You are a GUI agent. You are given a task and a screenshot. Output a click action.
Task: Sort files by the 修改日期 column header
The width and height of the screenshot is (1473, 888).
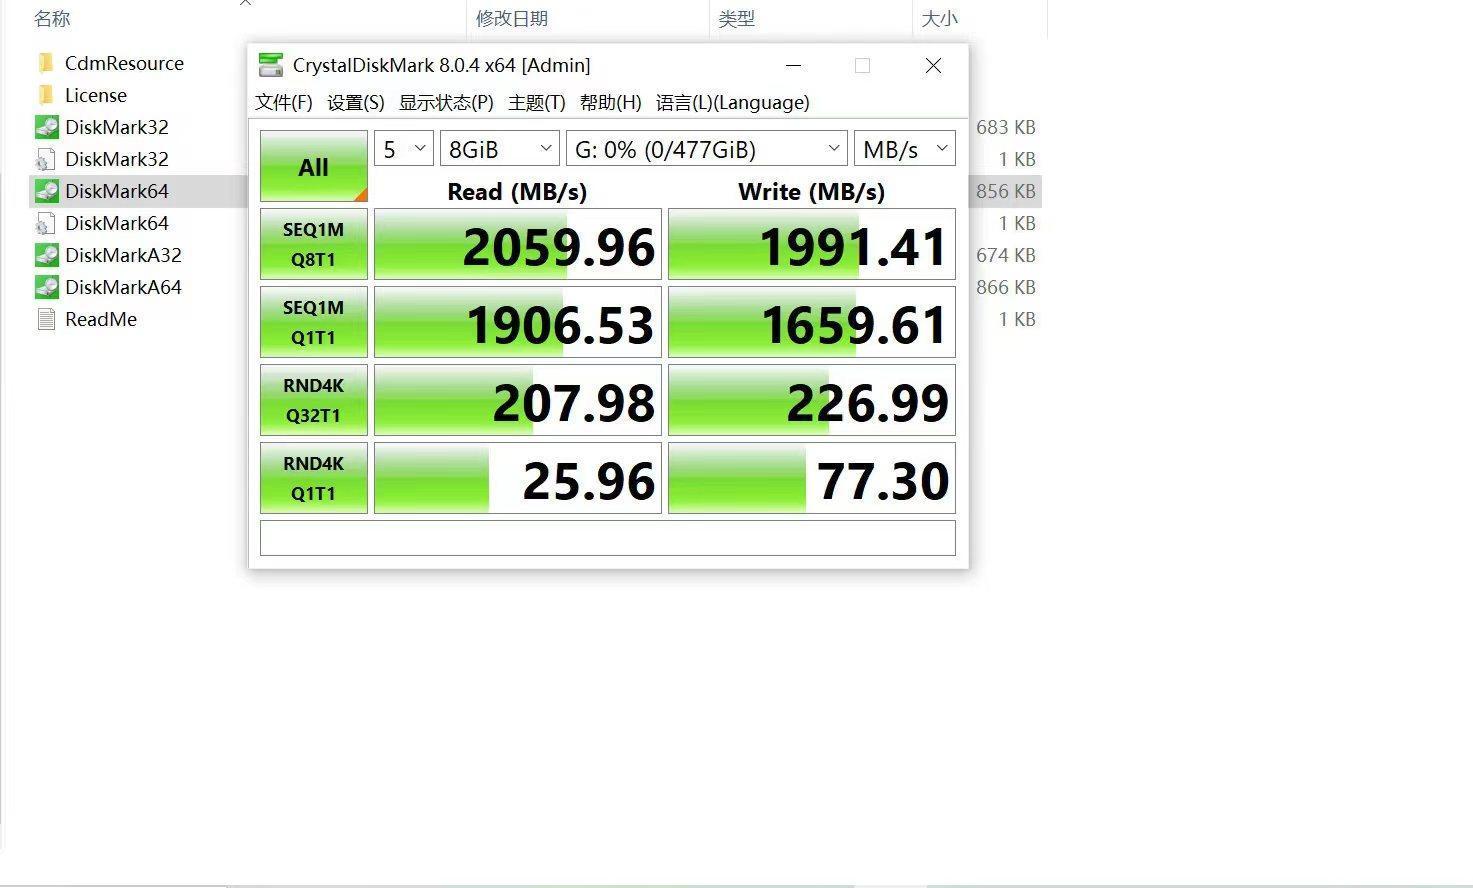[x=512, y=18]
